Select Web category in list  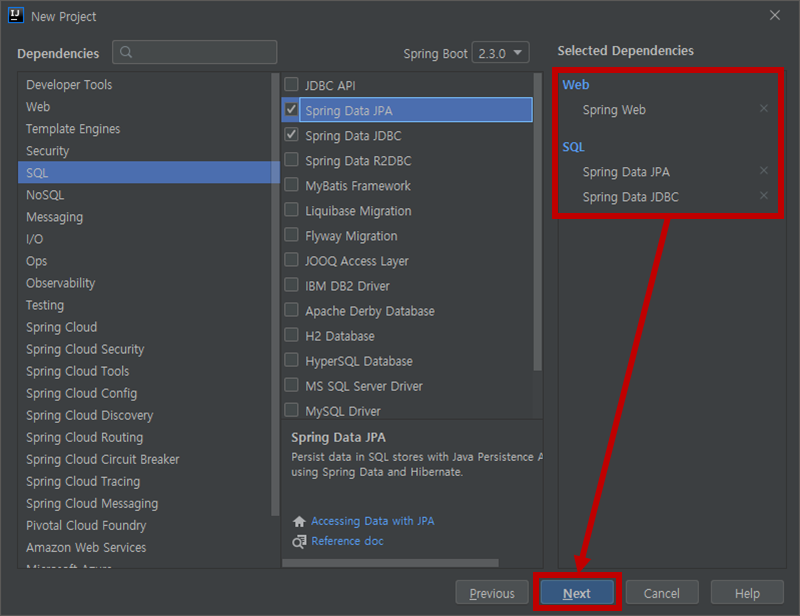[x=145, y=107]
